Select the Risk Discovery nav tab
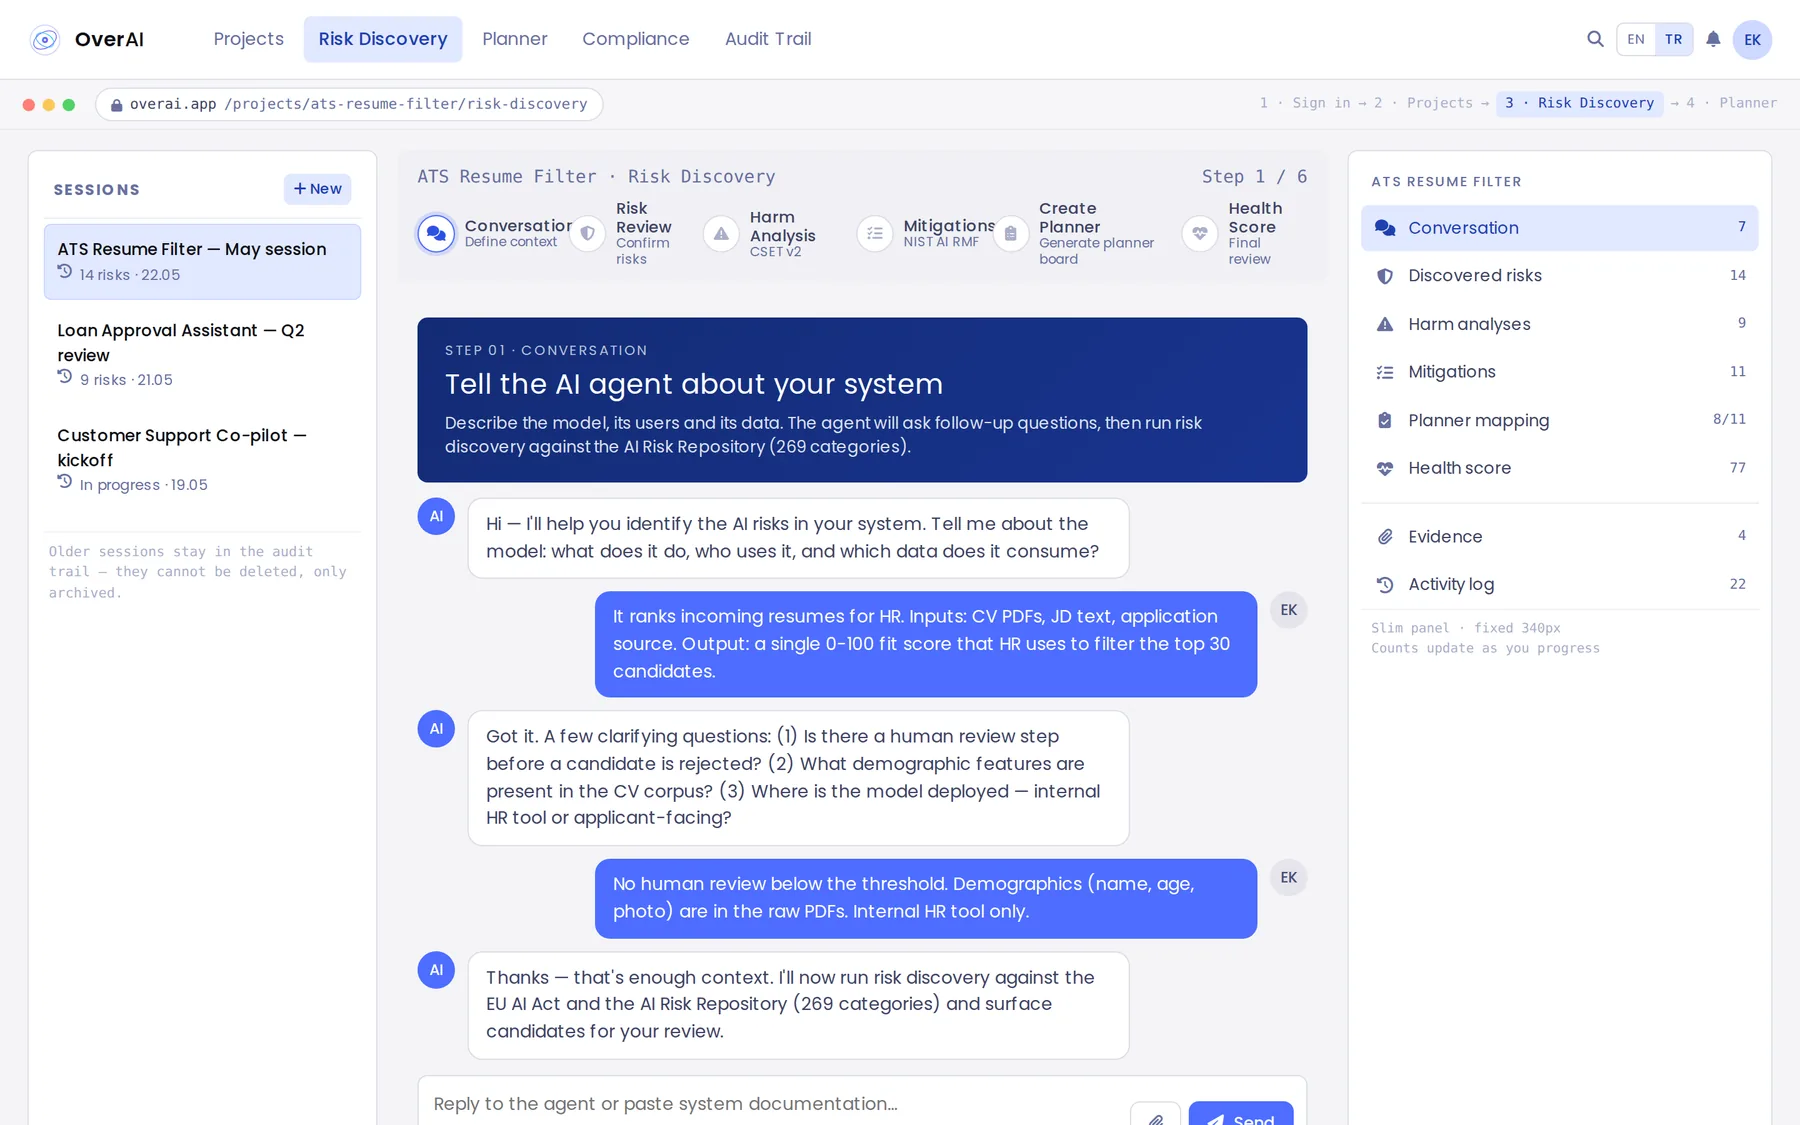Image resolution: width=1800 pixels, height=1125 pixels. (383, 39)
